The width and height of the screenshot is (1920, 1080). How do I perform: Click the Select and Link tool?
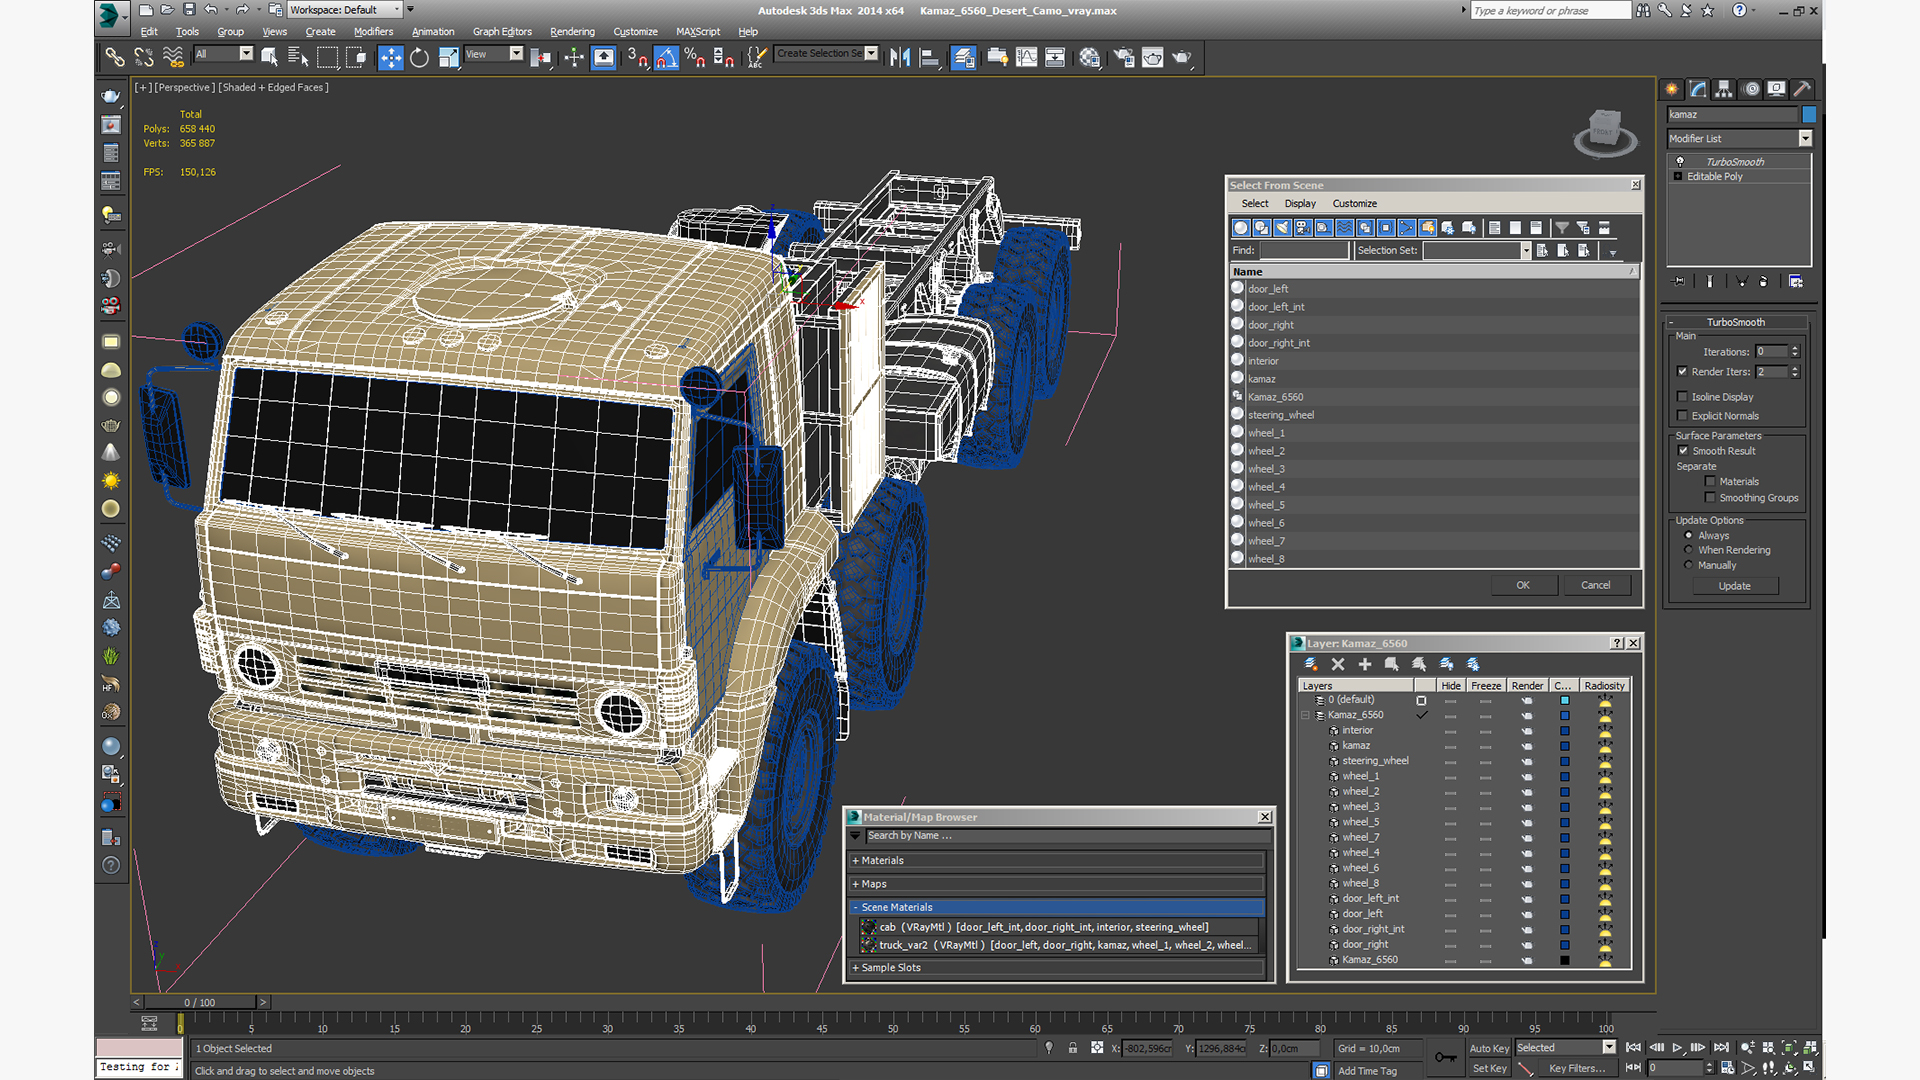coord(115,57)
